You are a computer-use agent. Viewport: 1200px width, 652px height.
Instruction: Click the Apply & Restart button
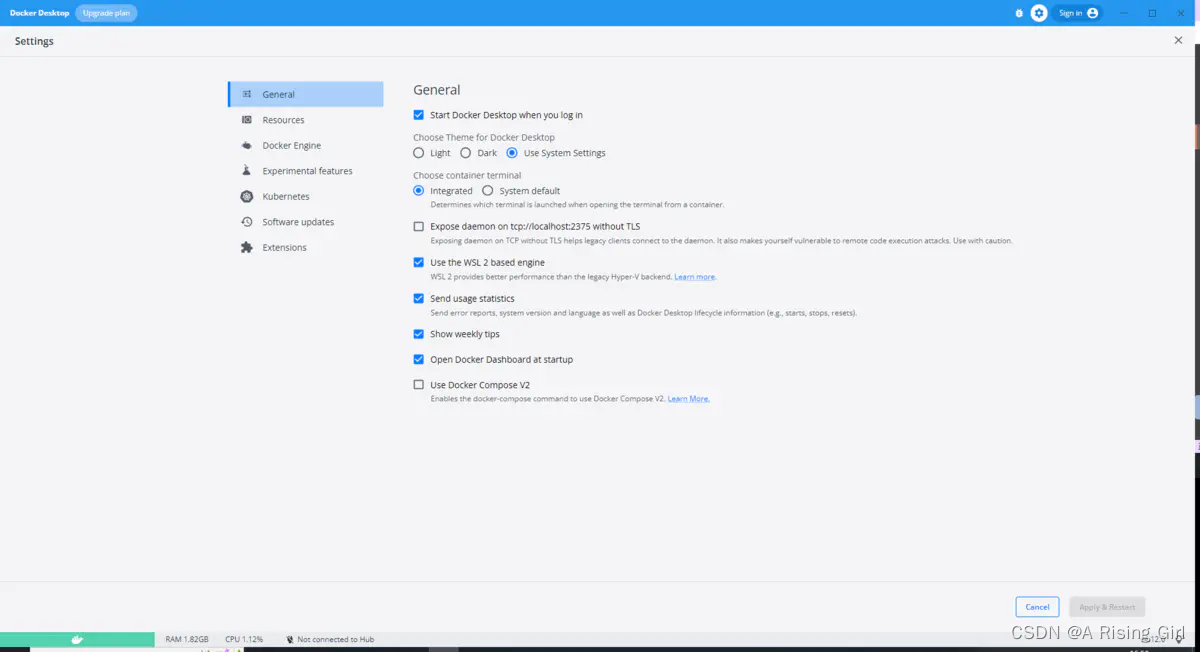[1107, 607]
